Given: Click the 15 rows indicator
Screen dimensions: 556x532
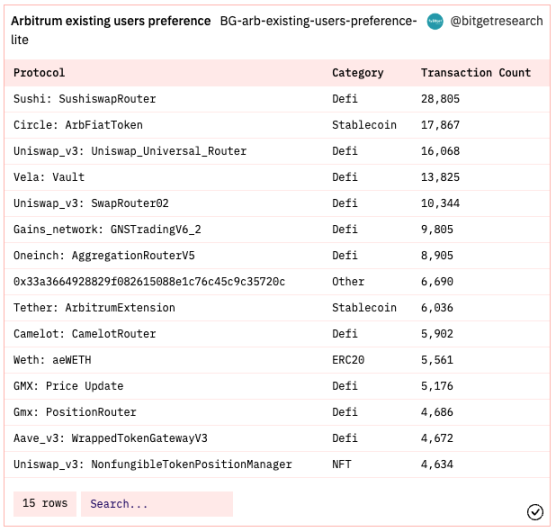Looking at the screenshot, I should (x=45, y=504).
